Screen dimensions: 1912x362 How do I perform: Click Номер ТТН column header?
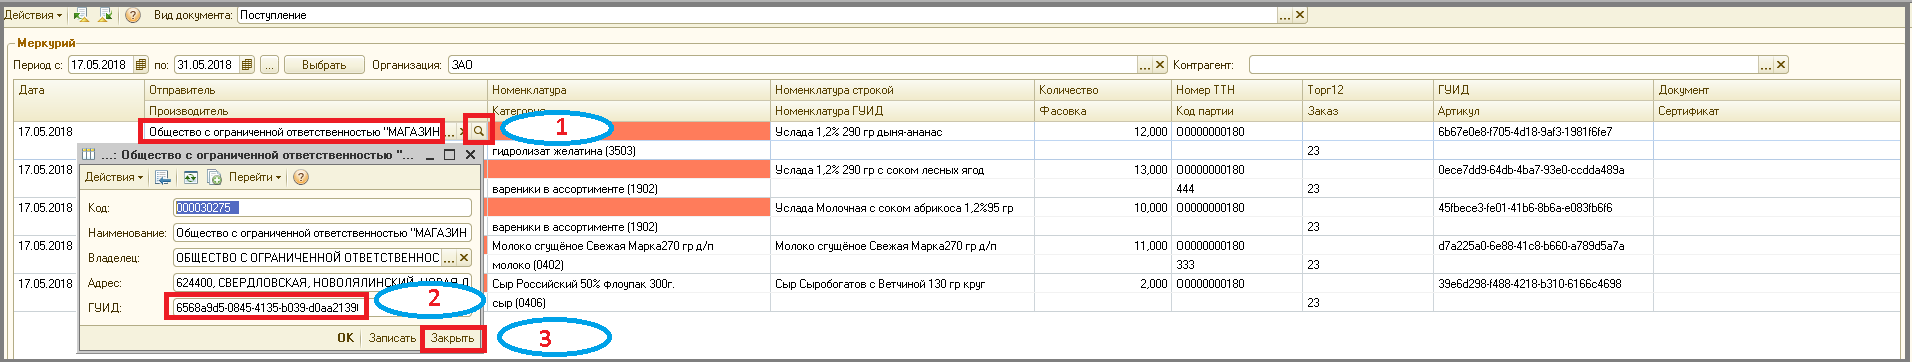pos(1237,90)
